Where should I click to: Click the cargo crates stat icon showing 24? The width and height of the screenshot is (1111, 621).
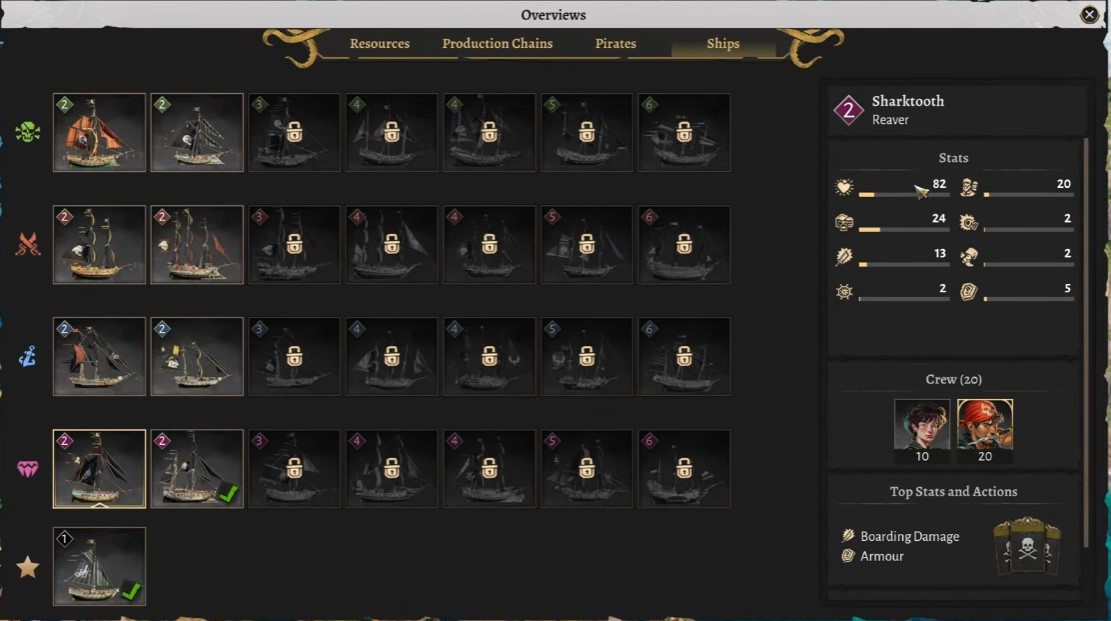coord(844,222)
